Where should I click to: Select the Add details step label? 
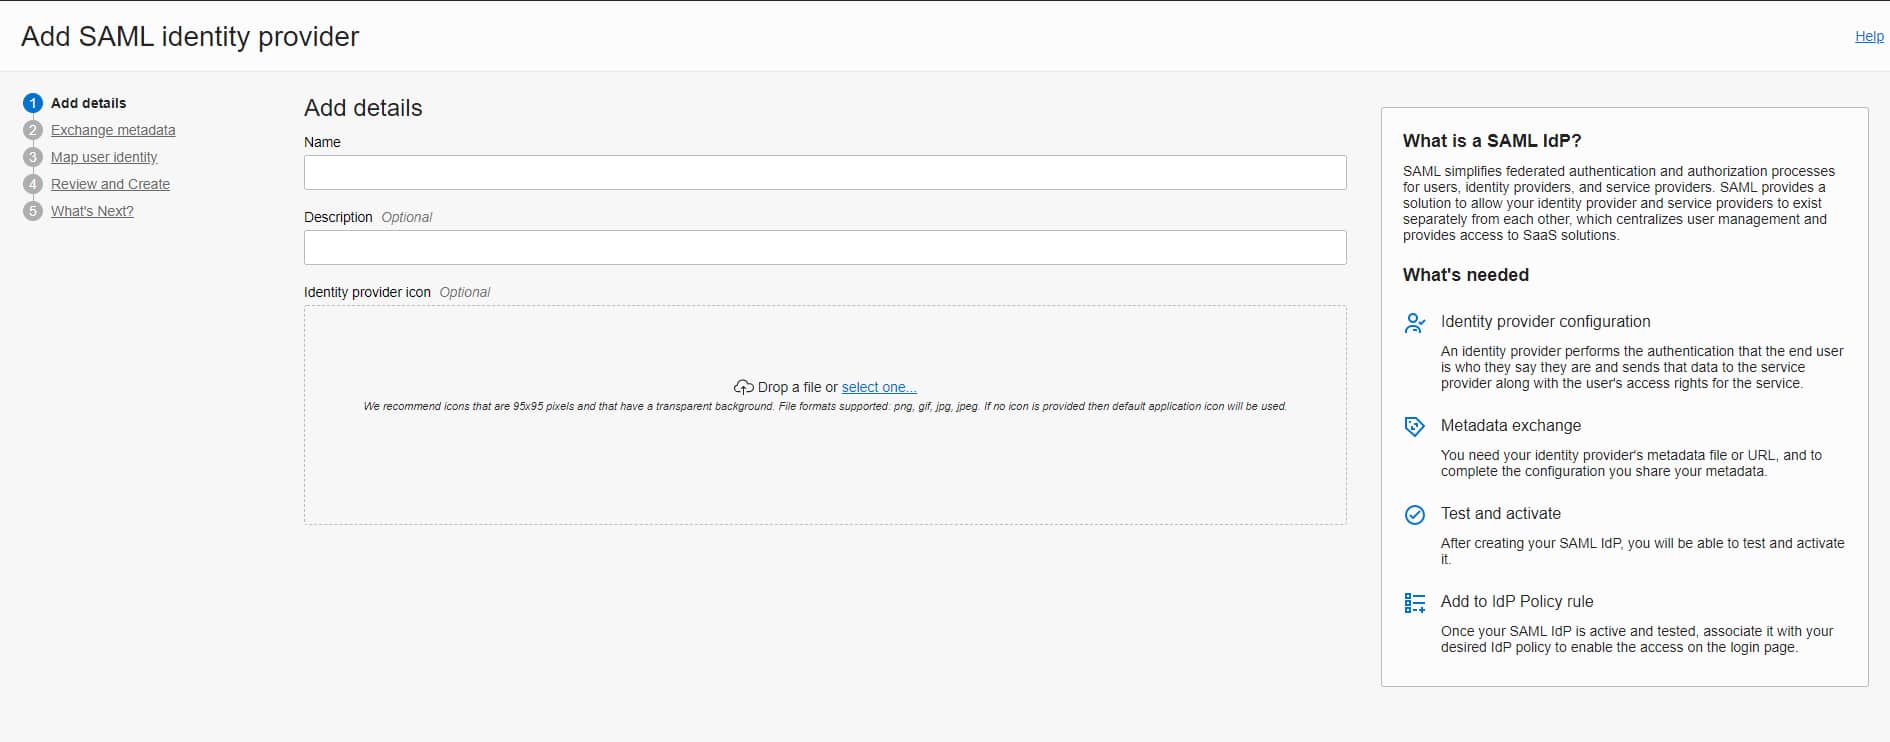point(88,103)
